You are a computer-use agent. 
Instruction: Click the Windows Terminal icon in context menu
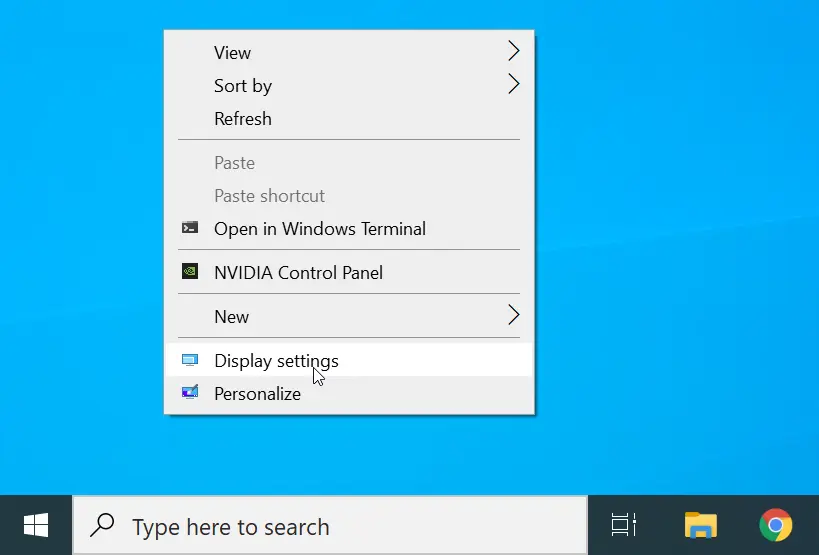tap(189, 228)
